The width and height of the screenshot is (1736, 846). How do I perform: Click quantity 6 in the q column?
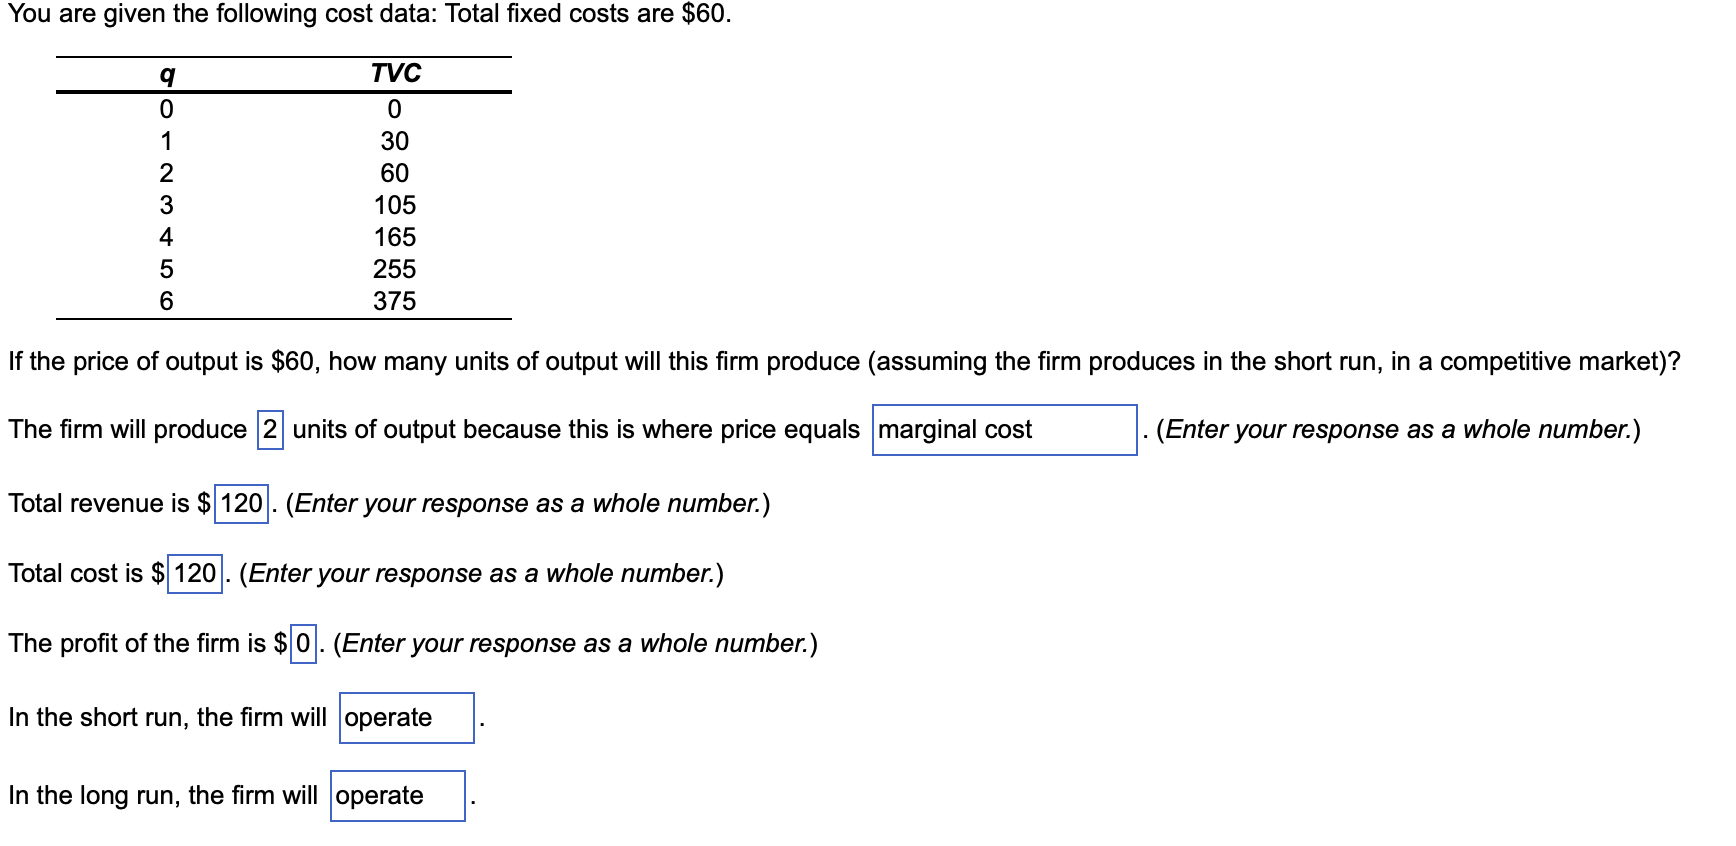(x=166, y=301)
